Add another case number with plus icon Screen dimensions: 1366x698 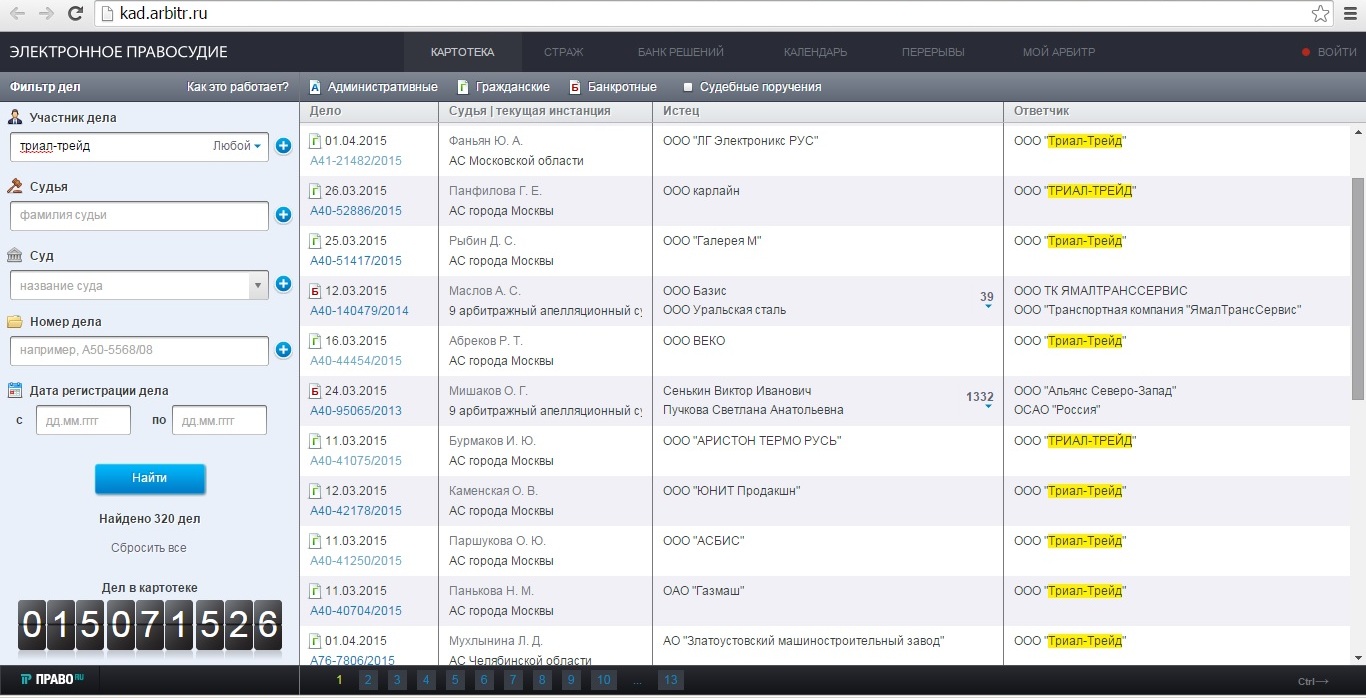(x=283, y=350)
